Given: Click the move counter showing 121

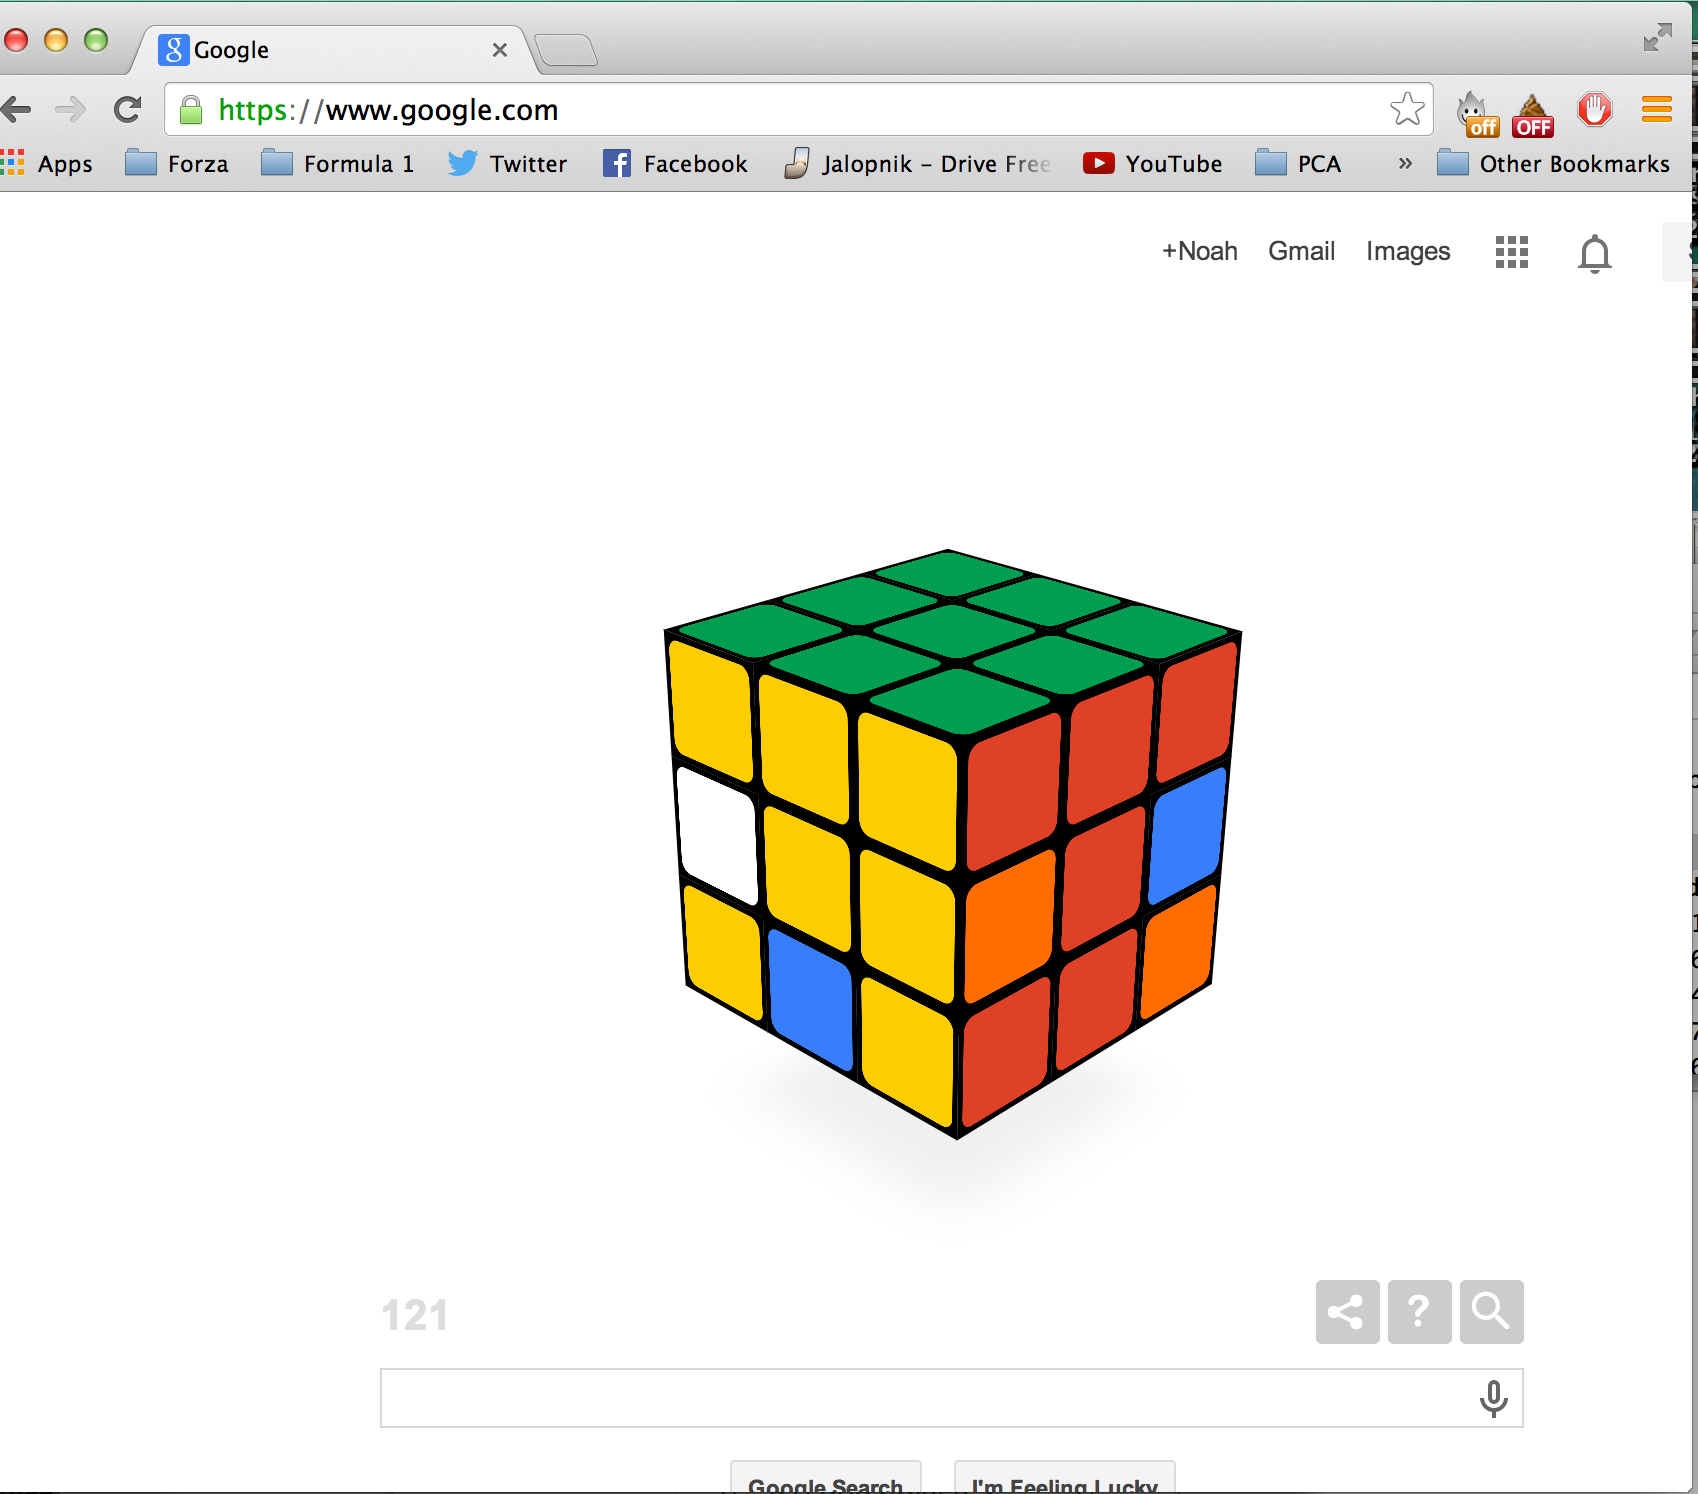Looking at the screenshot, I should (415, 1315).
